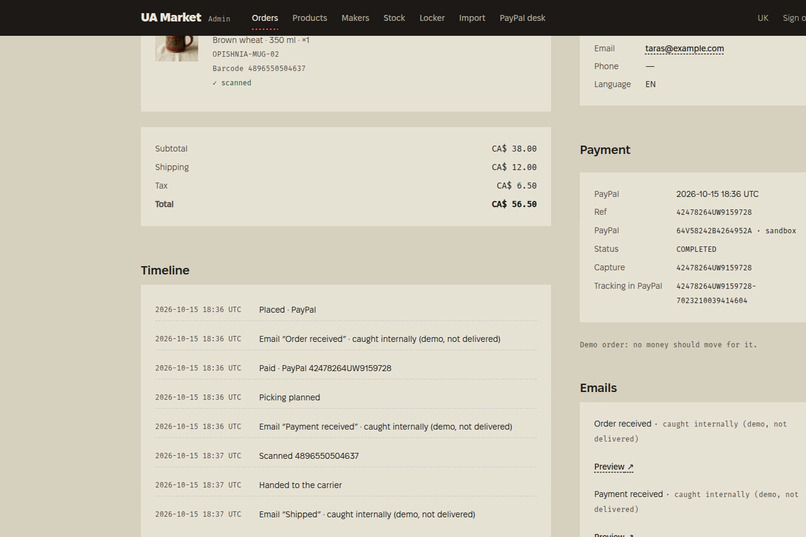
Task: Open the Makers section
Action: (355, 18)
